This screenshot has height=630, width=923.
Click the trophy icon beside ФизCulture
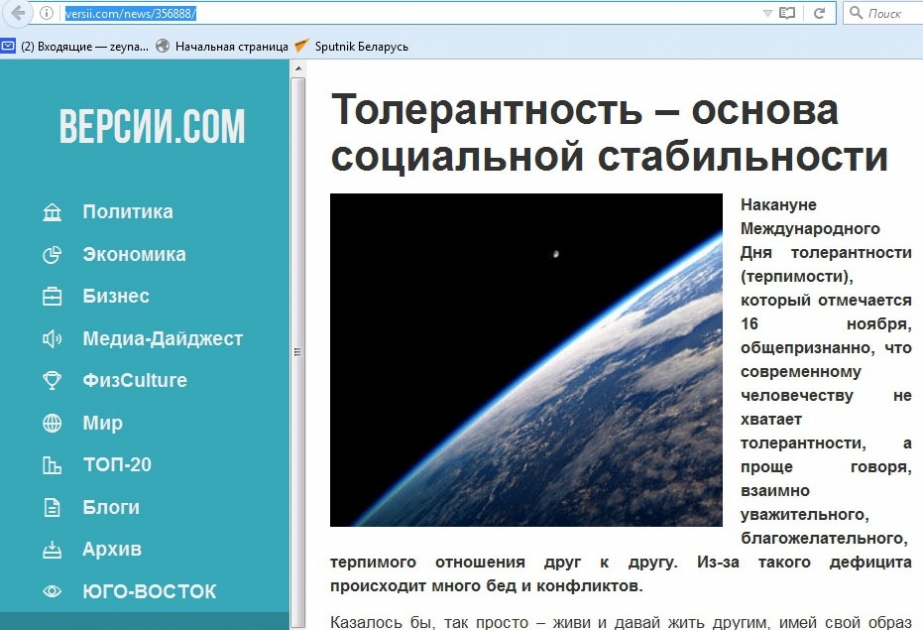[x=52, y=380]
